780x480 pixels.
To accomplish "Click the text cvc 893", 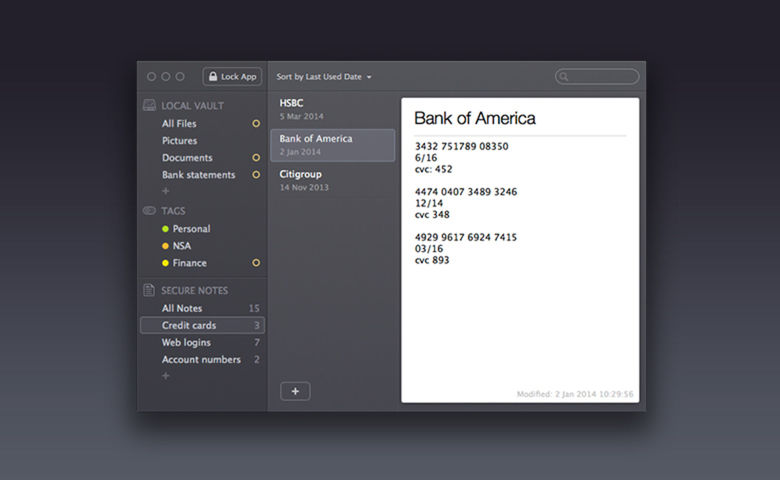I will [x=432, y=260].
